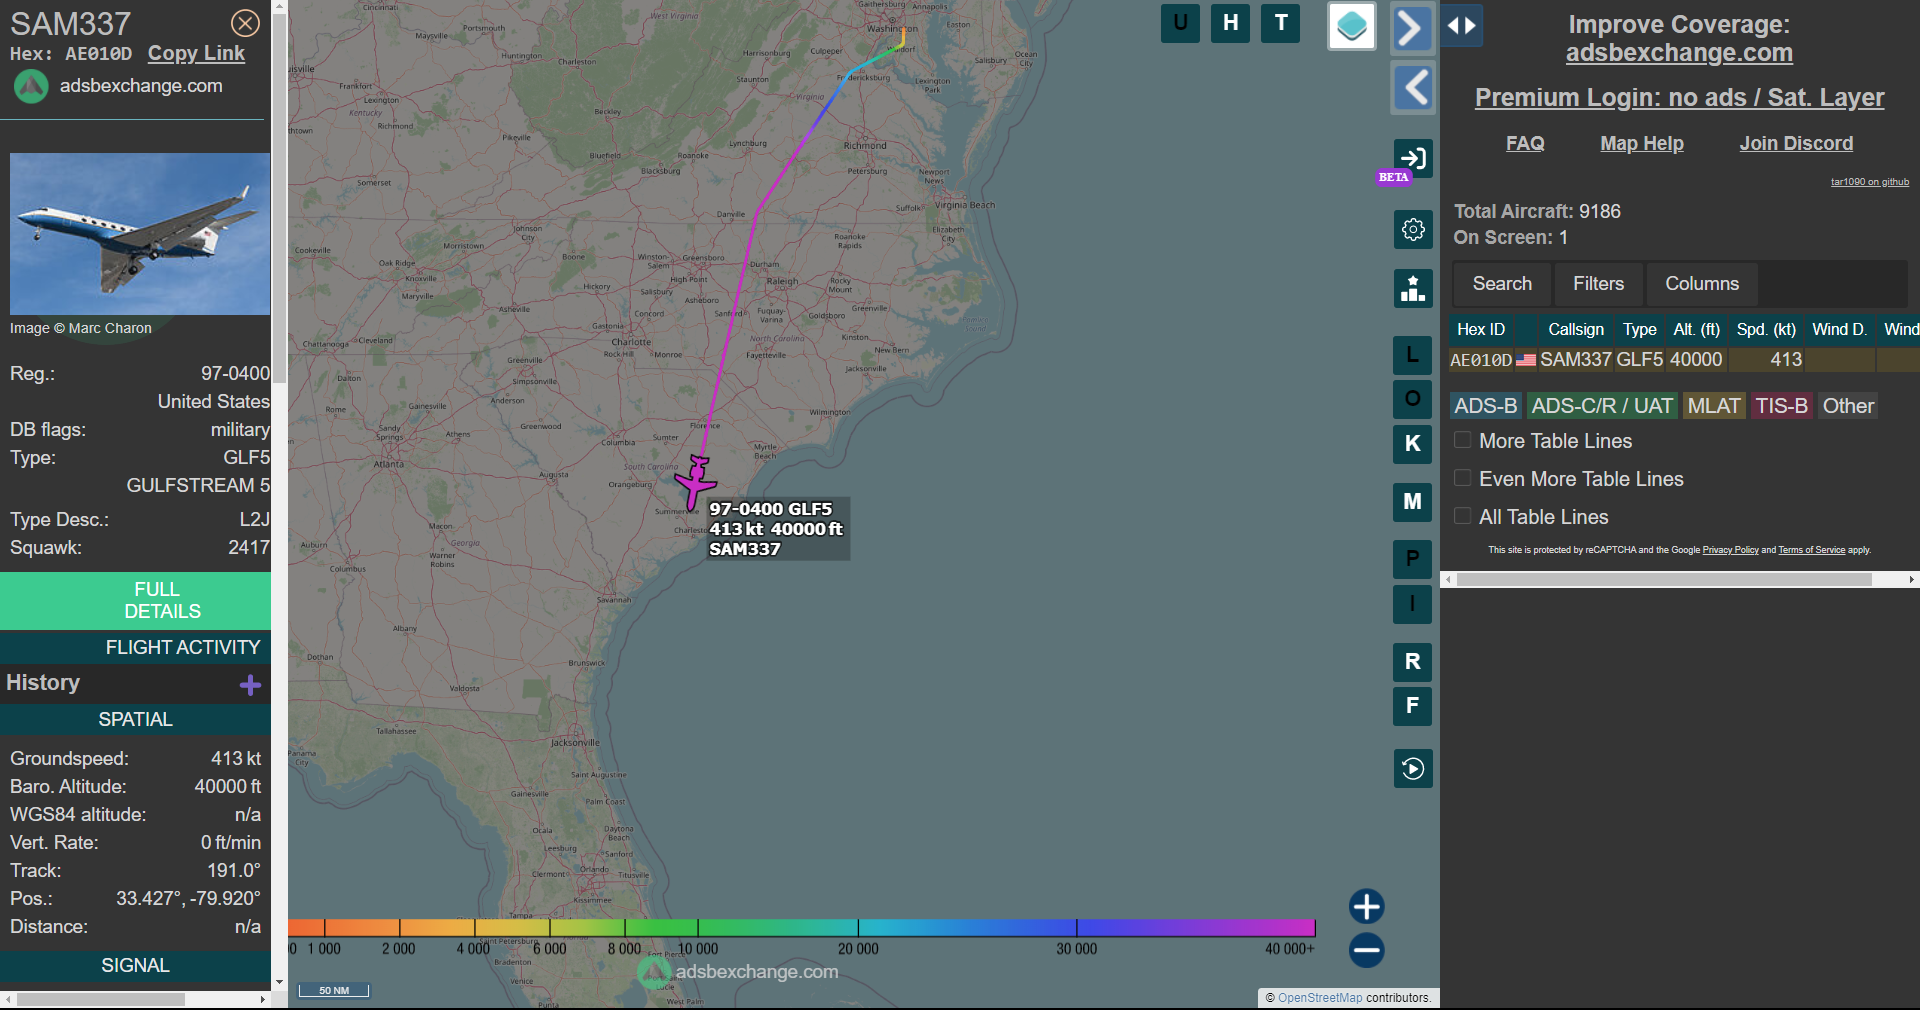Select the magenta aircraft icon on map

pyautogui.click(x=695, y=482)
